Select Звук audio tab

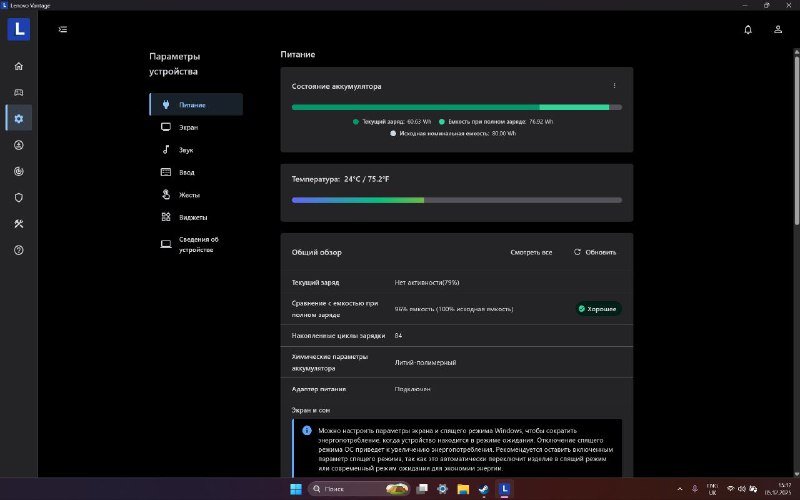pos(196,150)
